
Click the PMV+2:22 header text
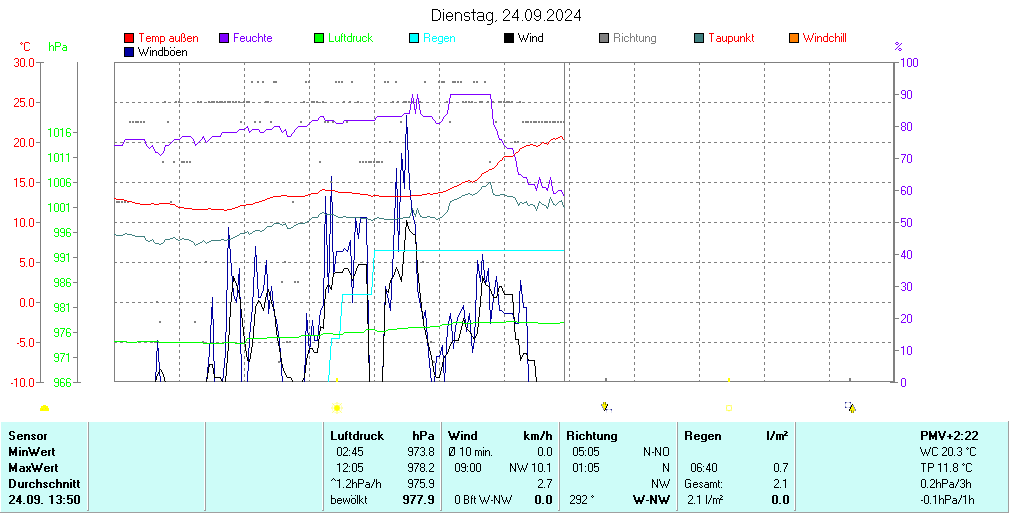point(948,436)
